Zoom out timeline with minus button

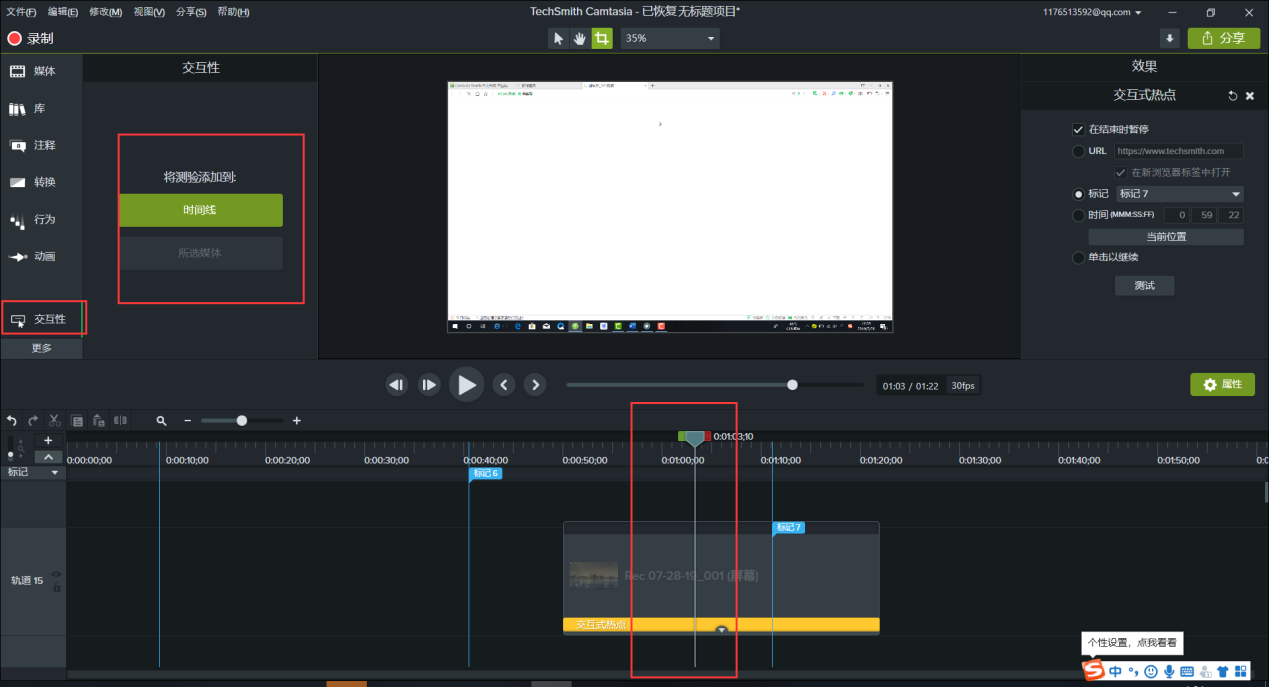point(187,421)
